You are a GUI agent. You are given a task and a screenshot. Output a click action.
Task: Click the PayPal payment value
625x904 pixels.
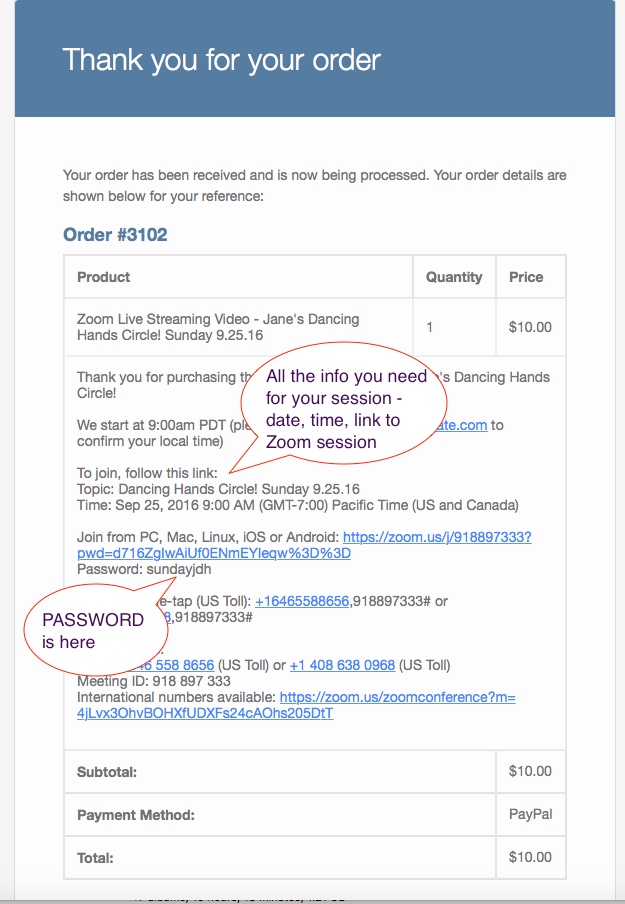530,815
